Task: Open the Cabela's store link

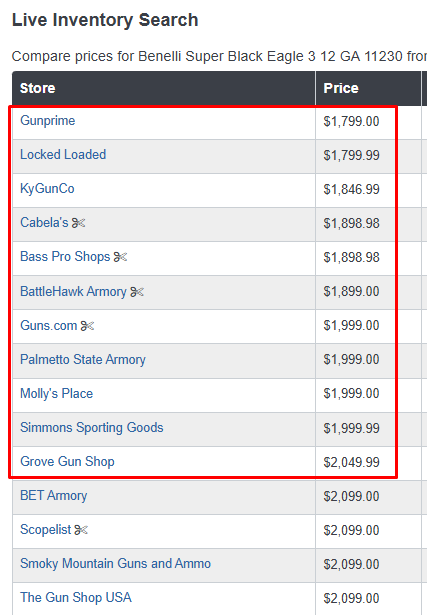Action: point(44,222)
